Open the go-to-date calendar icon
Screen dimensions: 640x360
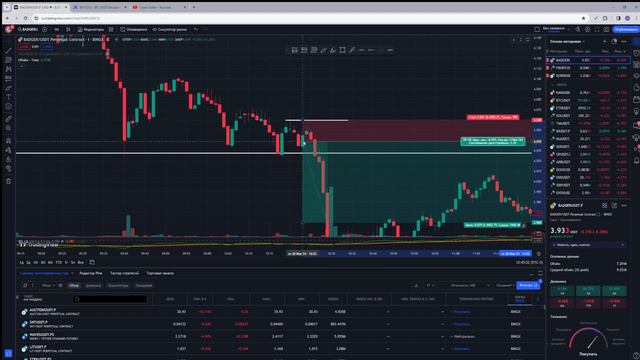click(92, 262)
